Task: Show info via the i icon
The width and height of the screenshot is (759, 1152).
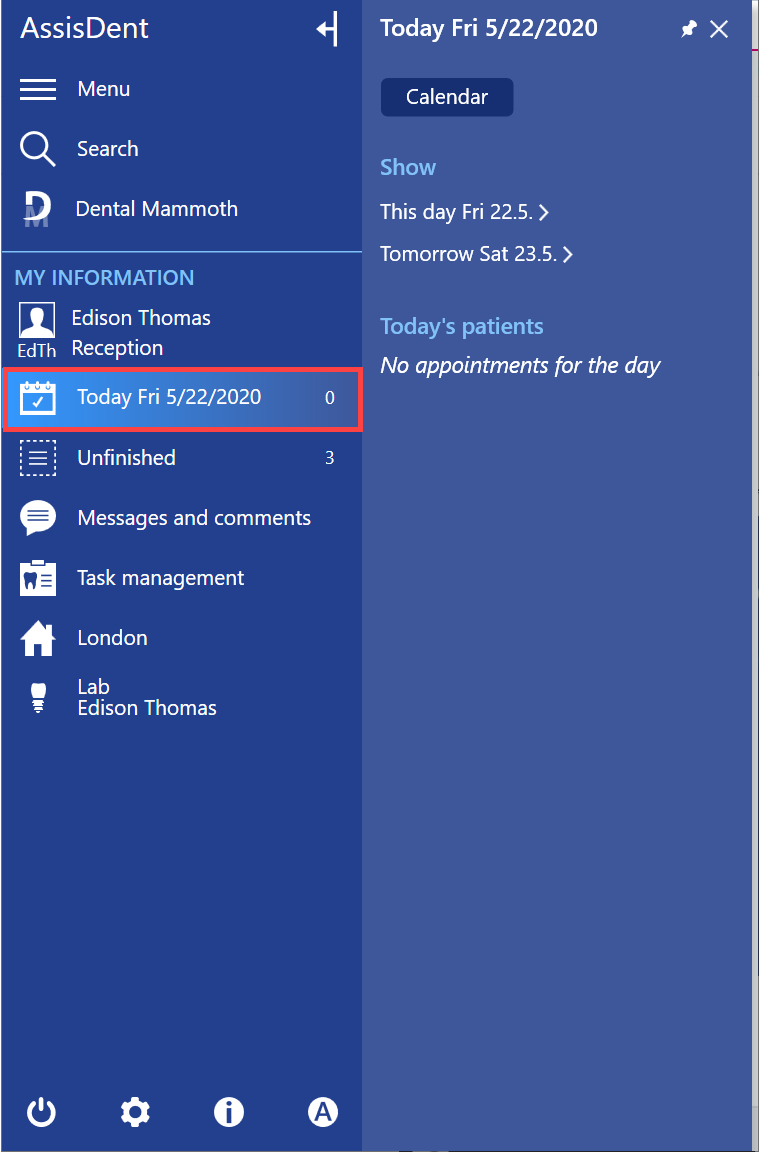Action: (x=229, y=1112)
